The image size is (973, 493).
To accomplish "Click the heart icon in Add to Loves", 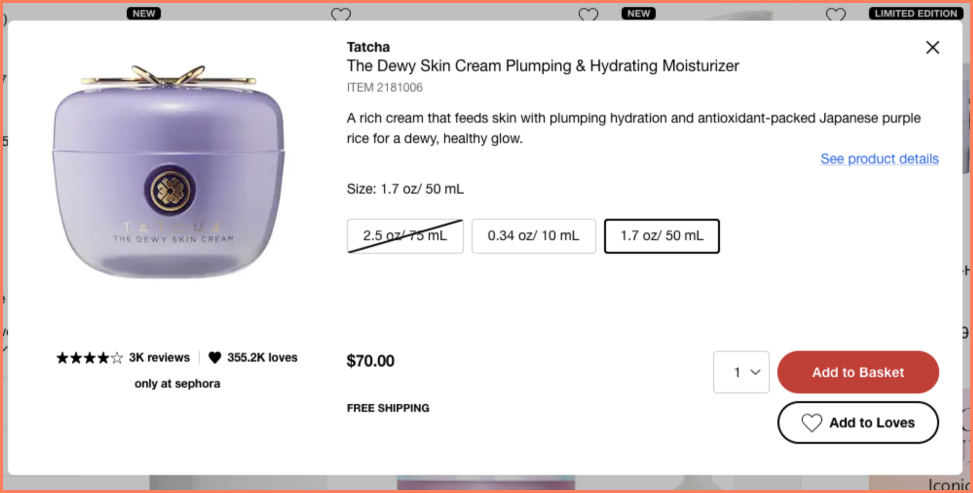I will (x=812, y=423).
